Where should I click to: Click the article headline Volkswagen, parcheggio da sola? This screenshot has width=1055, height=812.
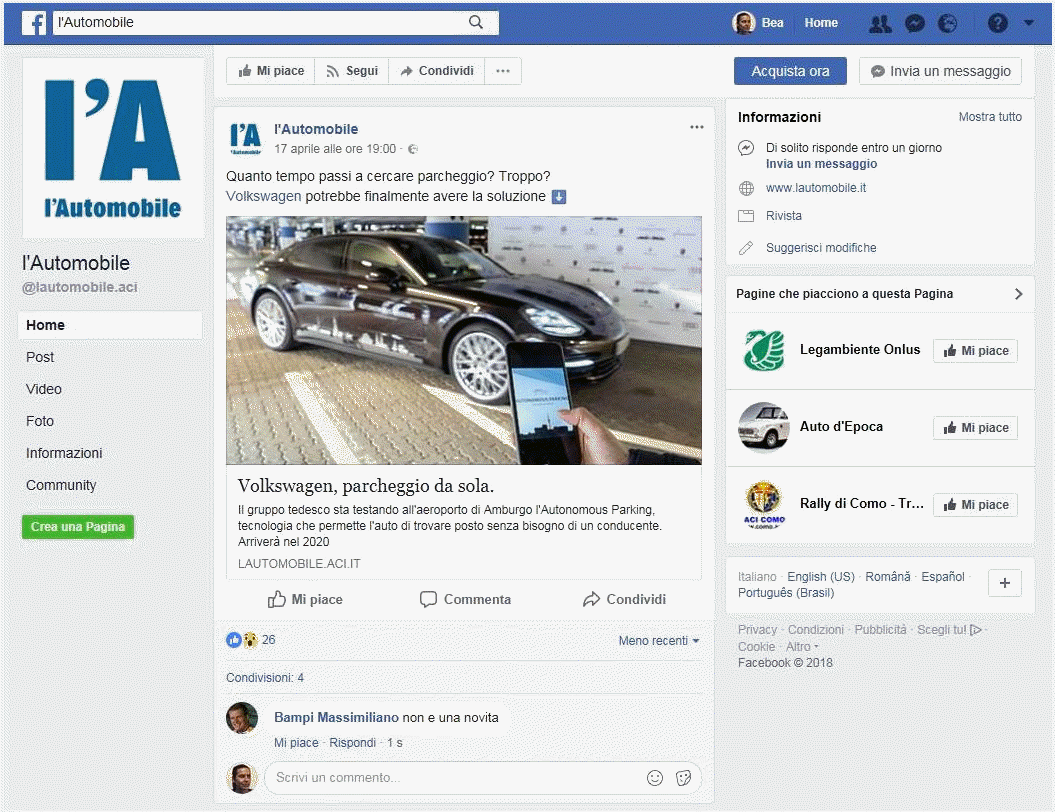[x=365, y=486]
